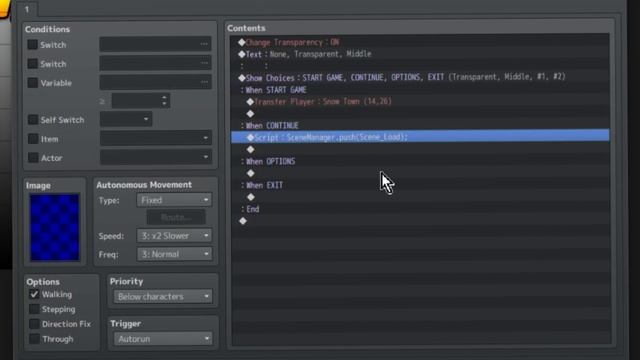Tick the Variable condition checkbox

33,83
